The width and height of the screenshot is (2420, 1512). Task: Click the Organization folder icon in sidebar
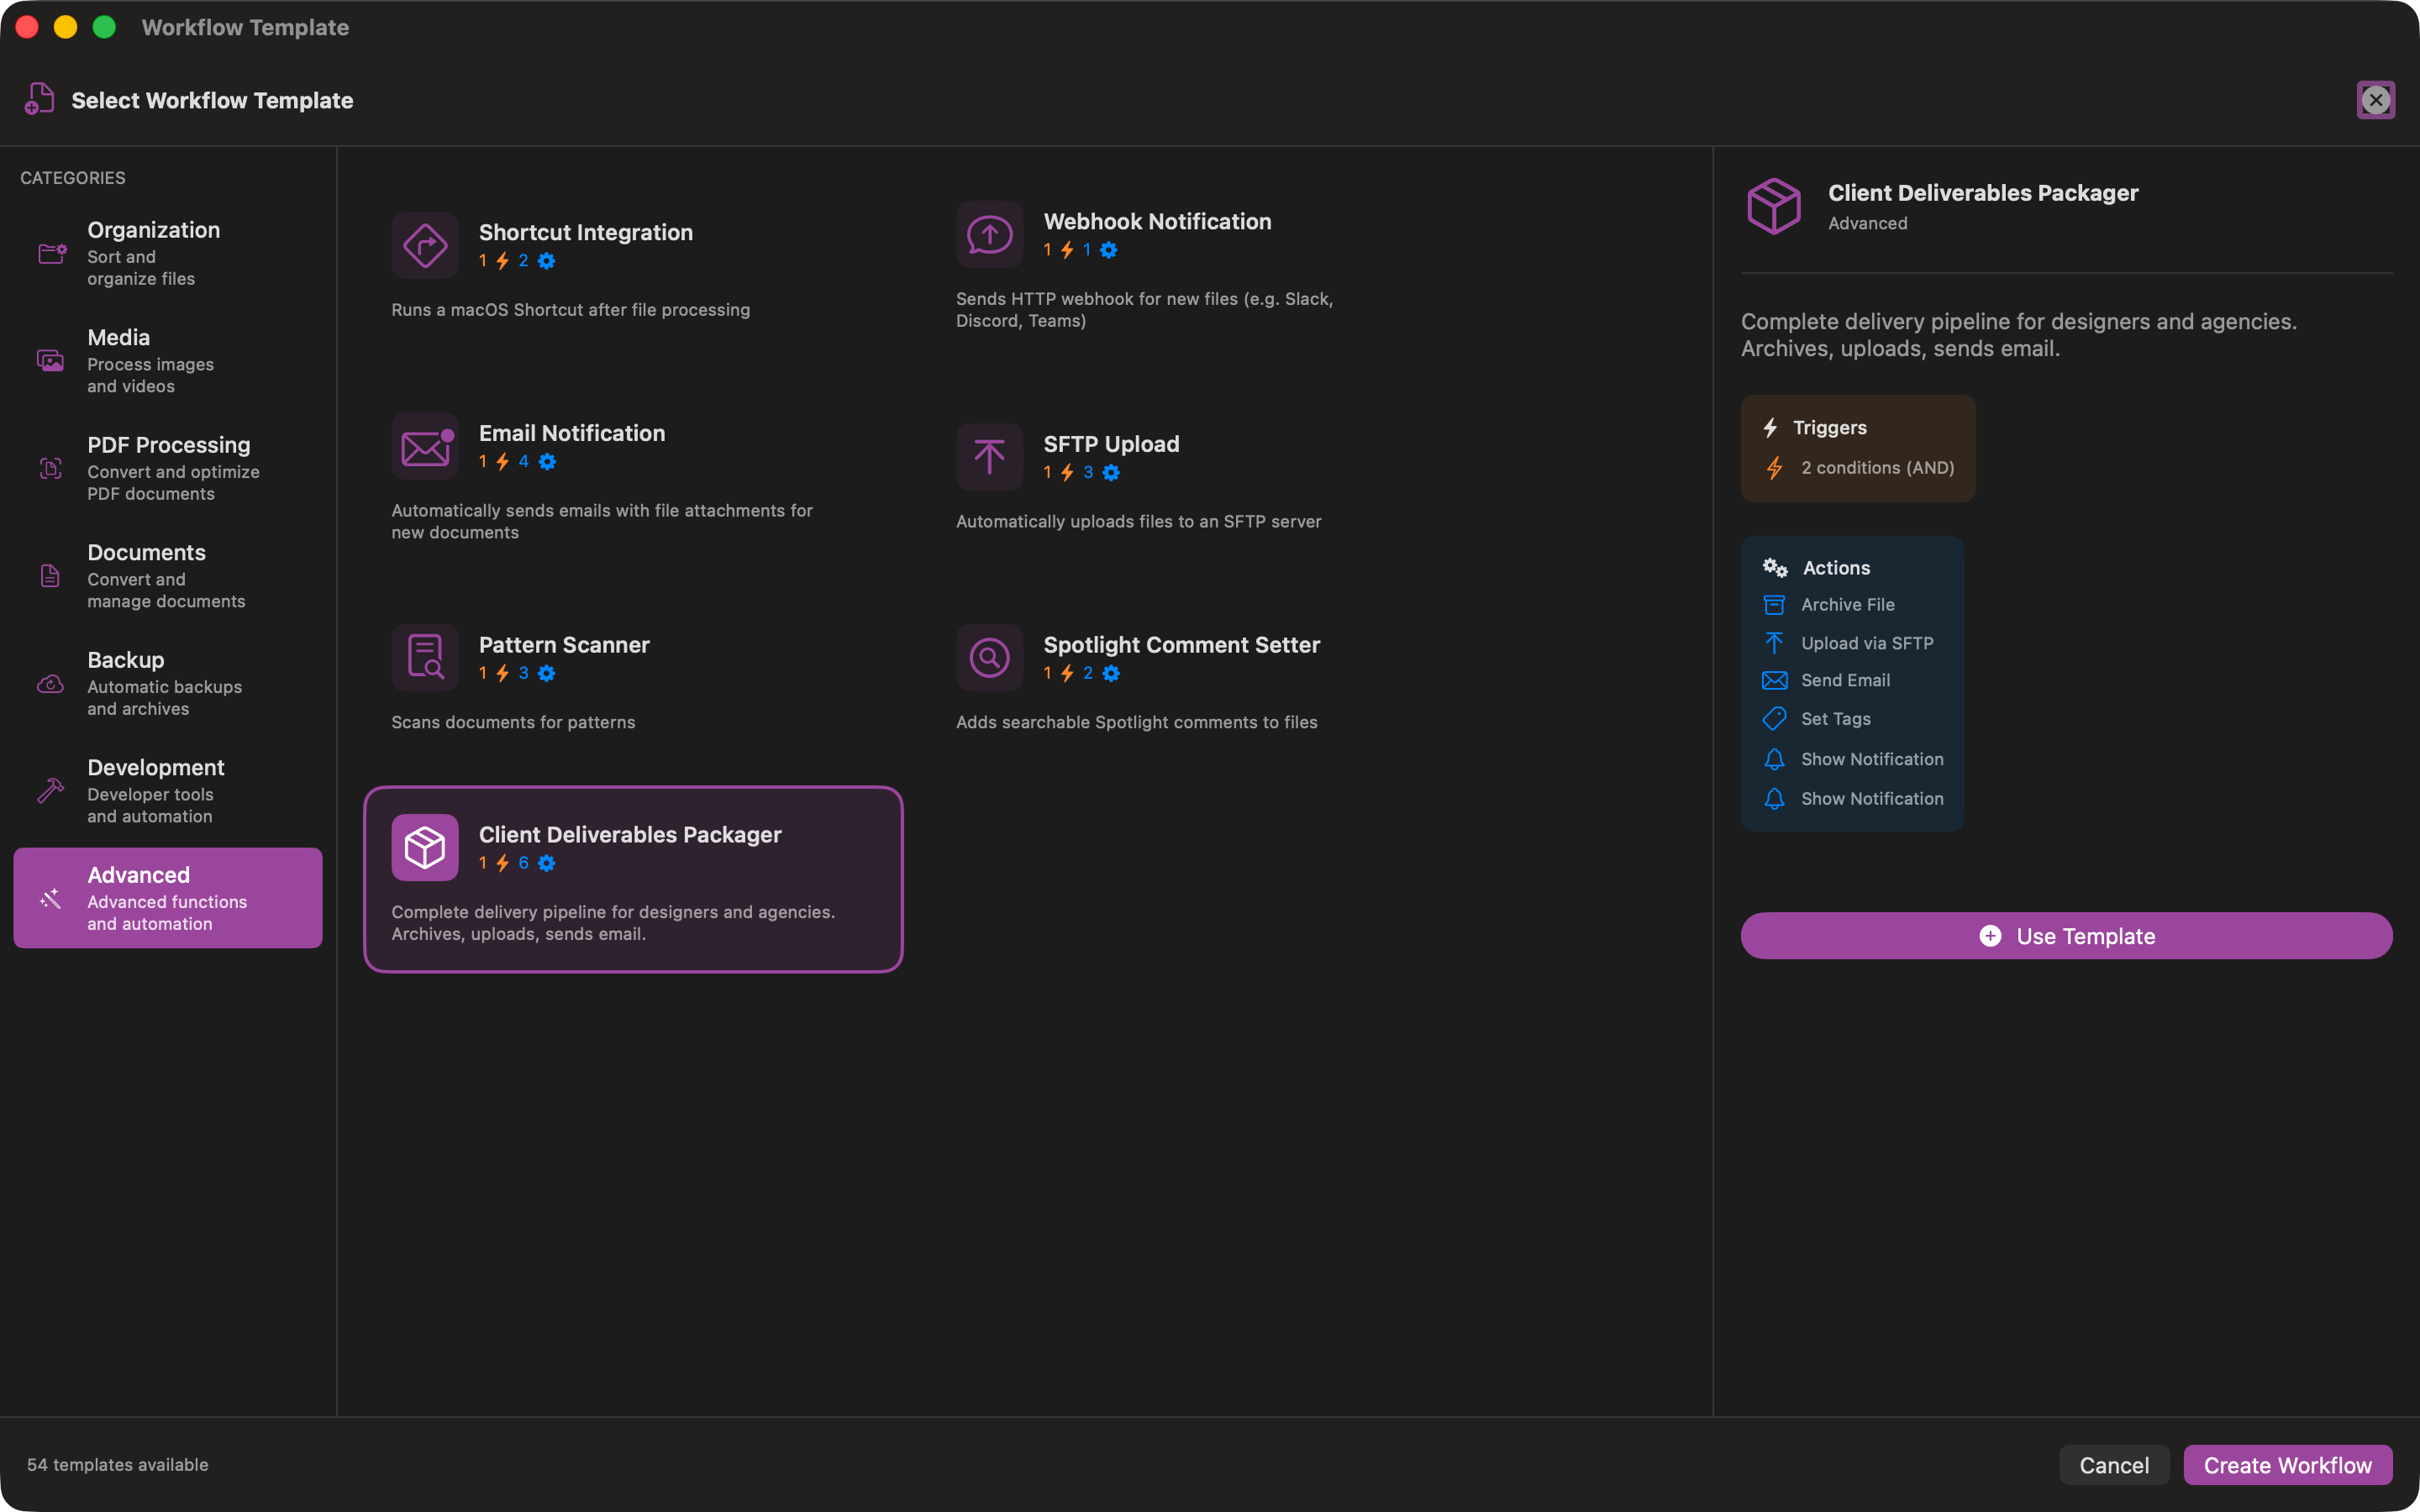(52, 253)
